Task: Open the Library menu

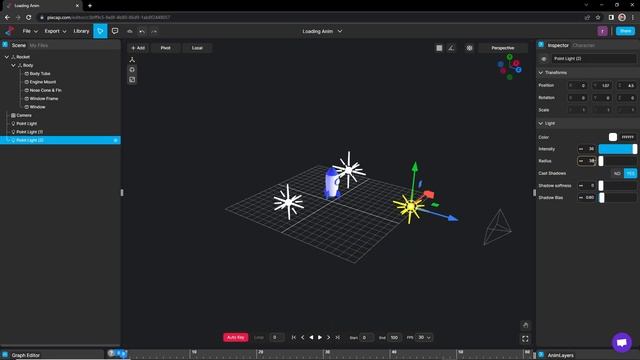Action: 81,31
